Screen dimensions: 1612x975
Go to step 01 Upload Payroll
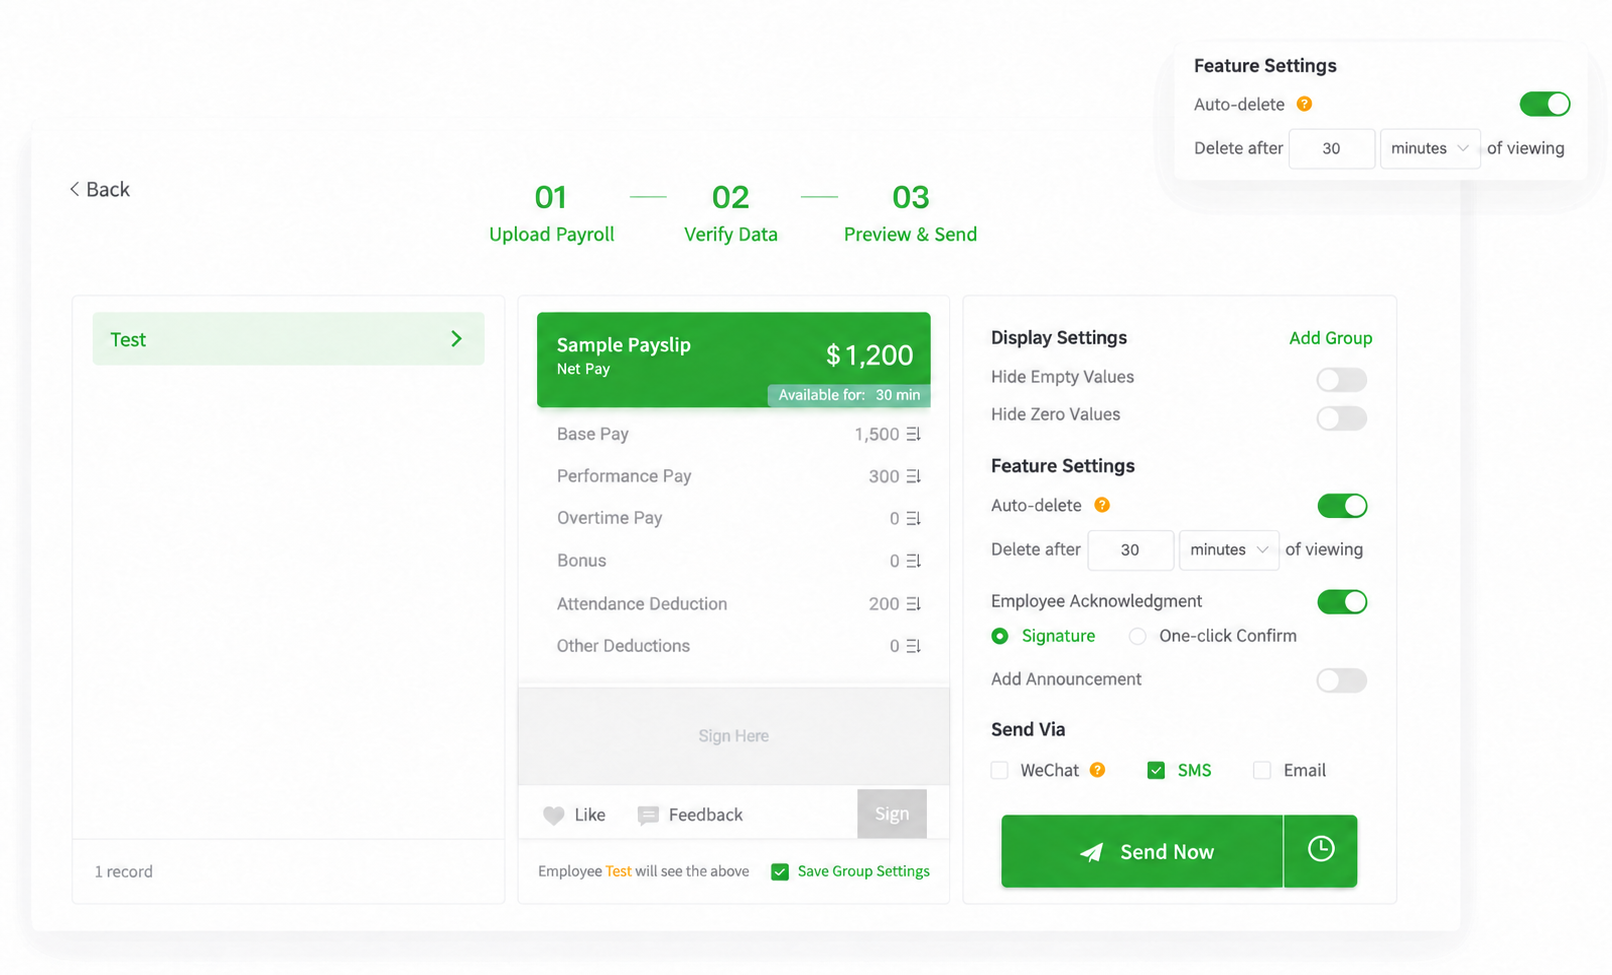click(551, 213)
